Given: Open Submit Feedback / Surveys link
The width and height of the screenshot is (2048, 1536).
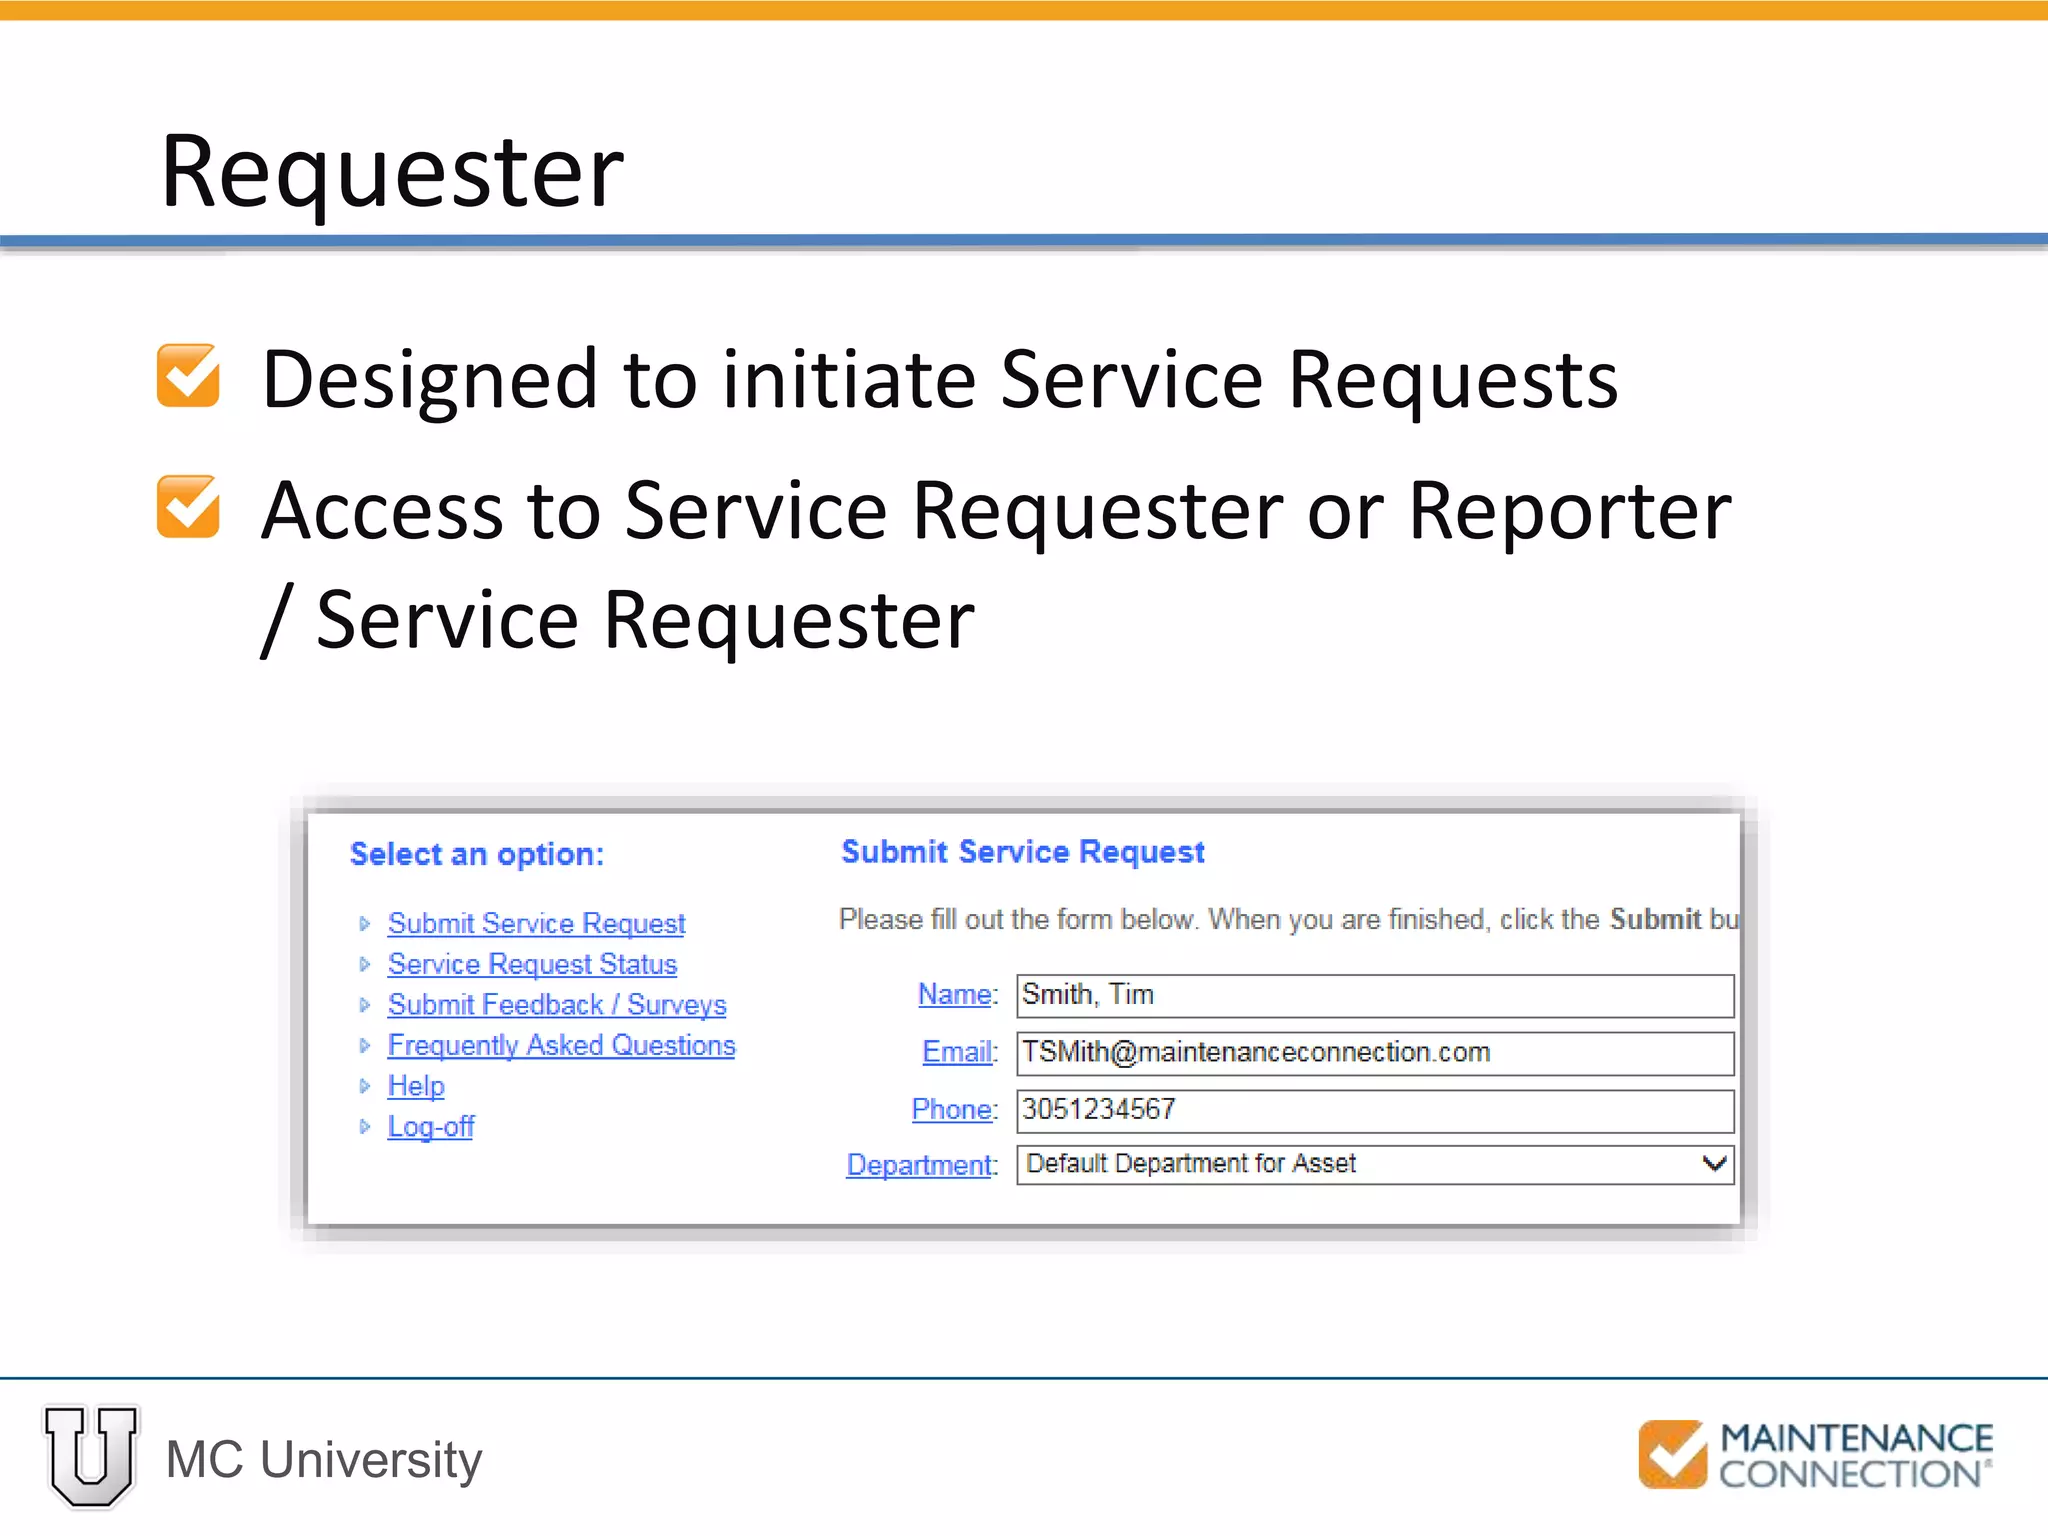Looking at the screenshot, I should click(x=557, y=1005).
